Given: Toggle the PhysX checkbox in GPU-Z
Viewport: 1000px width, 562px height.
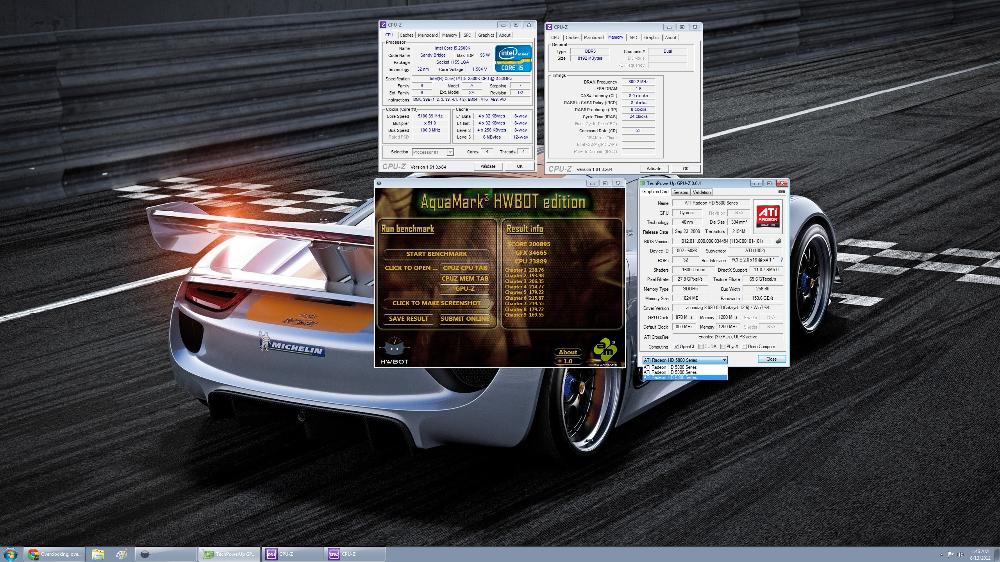Looking at the screenshot, I should point(723,346).
